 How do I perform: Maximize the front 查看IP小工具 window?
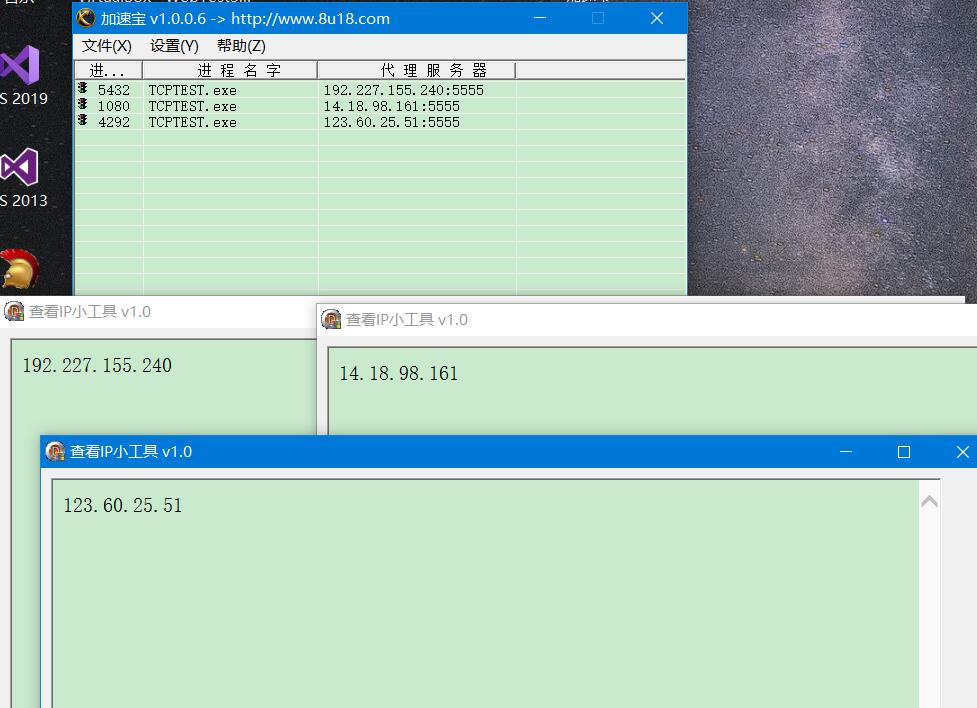click(903, 452)
